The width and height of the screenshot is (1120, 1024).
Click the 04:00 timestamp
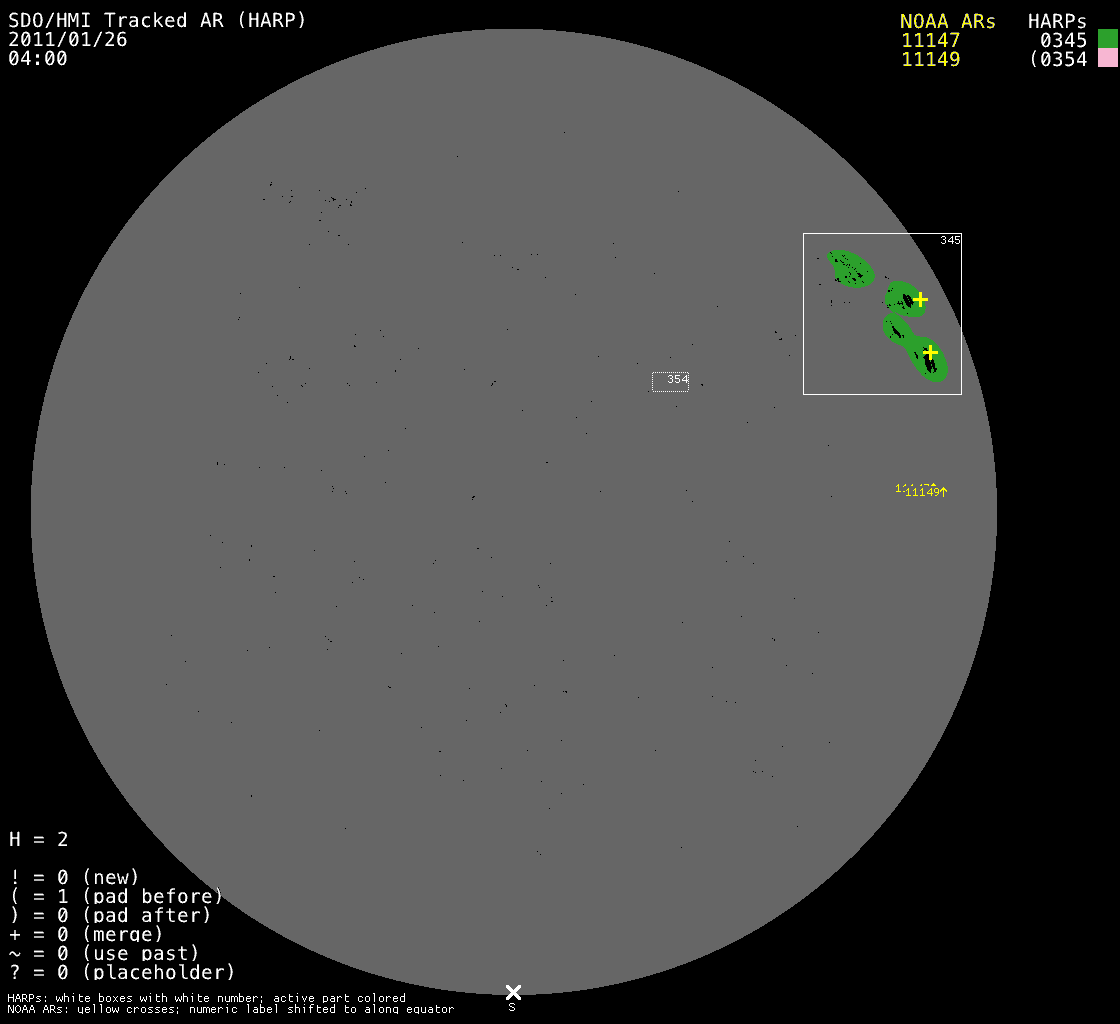[38, 58]
